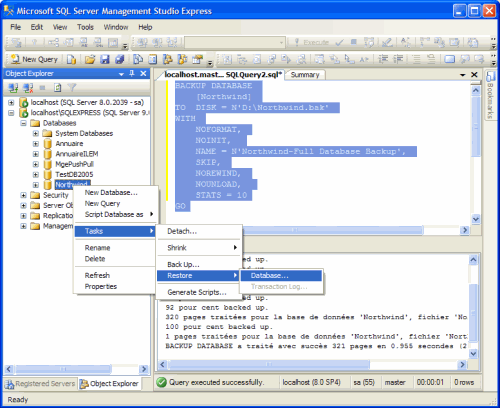Click the query editor vertical scrollbar down arrow
This screenshot has height=408, width=500.
476,219
